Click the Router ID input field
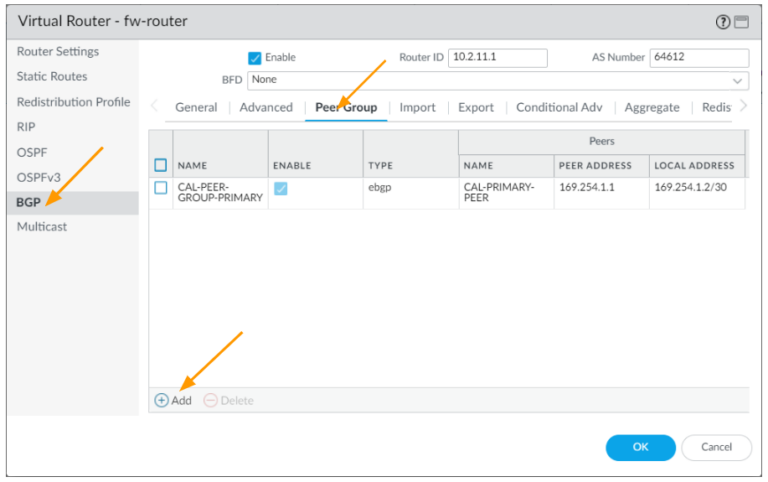 [x=498, y=58]
